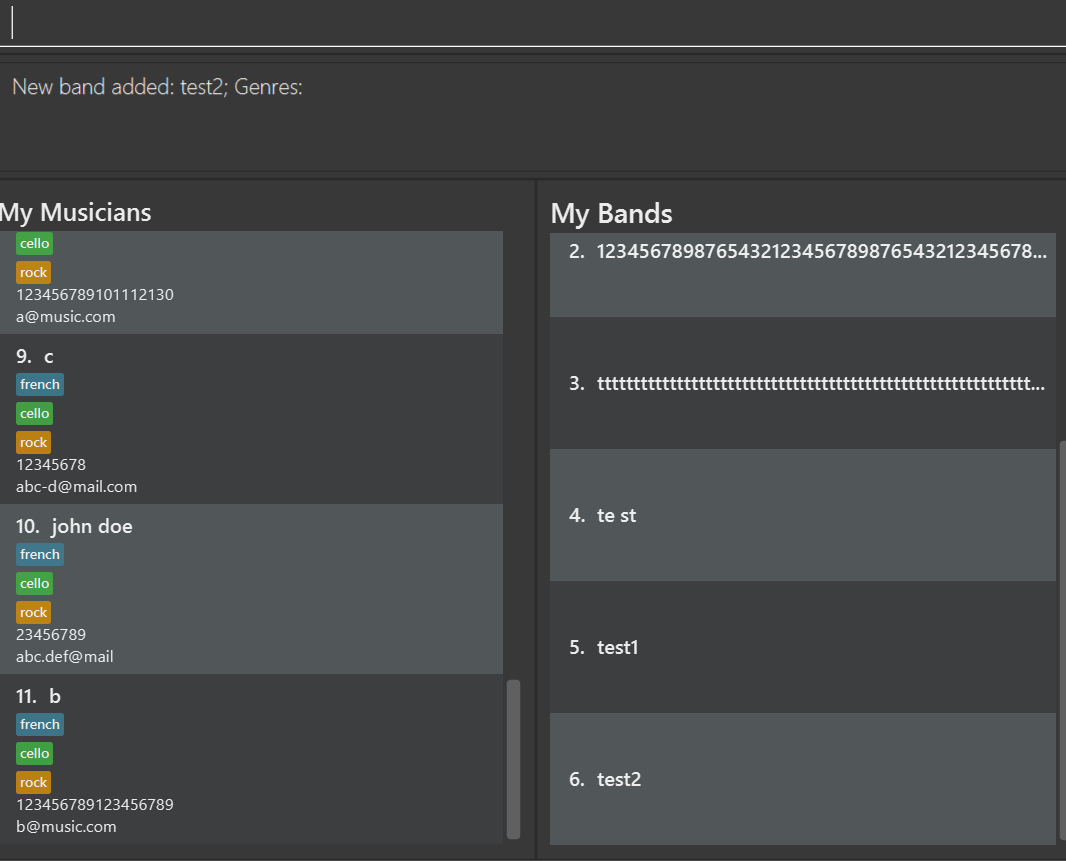1066x861 pixels.
Task: Click email abc-d@mail.com
Action: (77, 487)
